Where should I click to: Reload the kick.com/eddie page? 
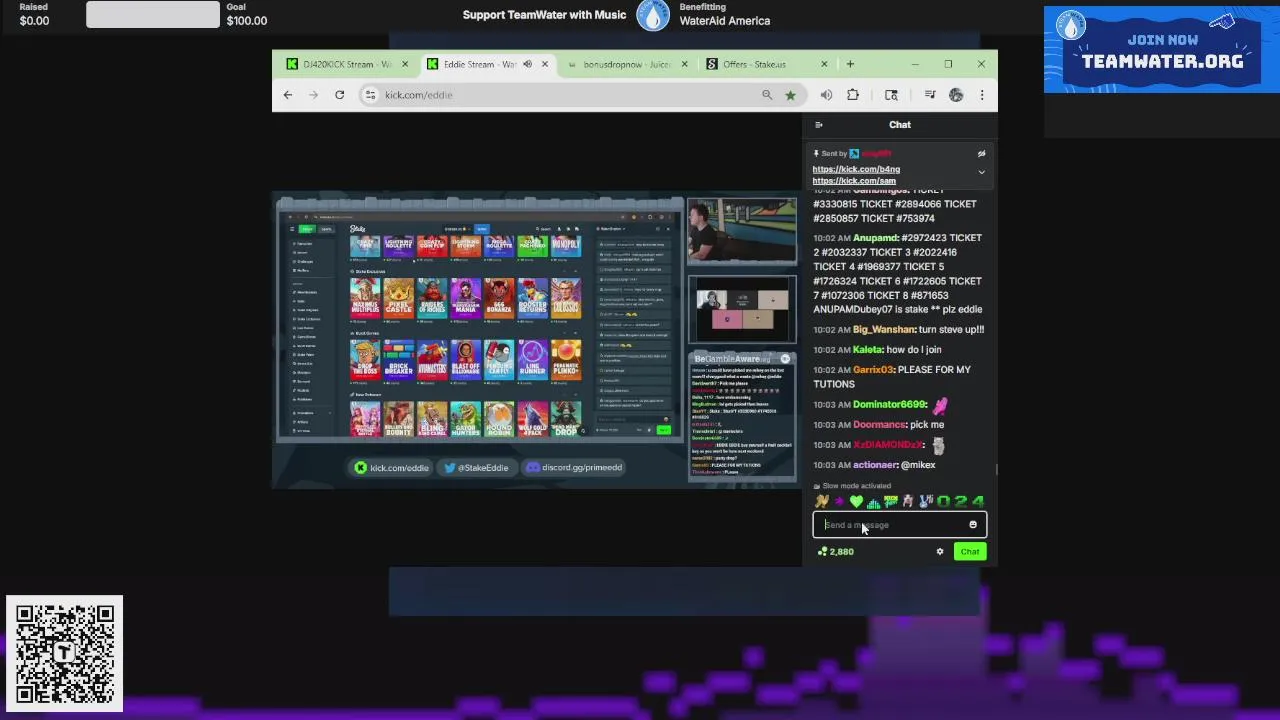[x=339, y=95]
